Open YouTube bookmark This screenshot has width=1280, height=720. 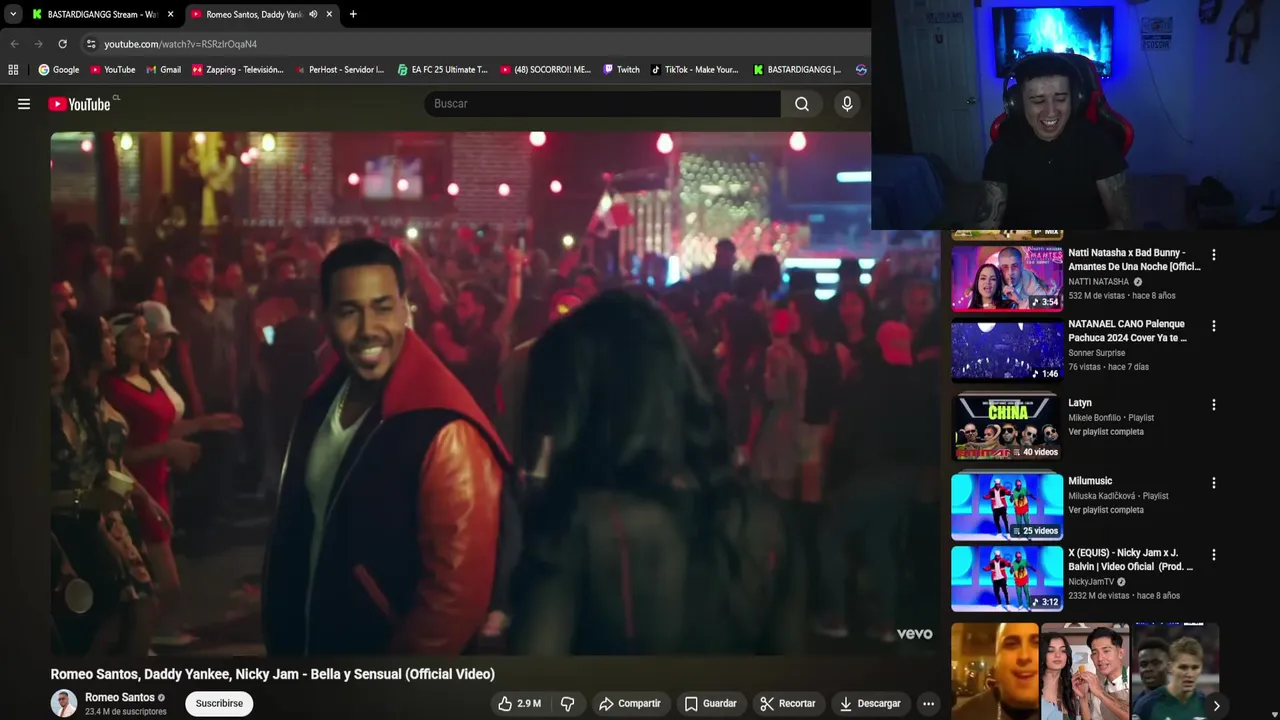tap(113, 70)
